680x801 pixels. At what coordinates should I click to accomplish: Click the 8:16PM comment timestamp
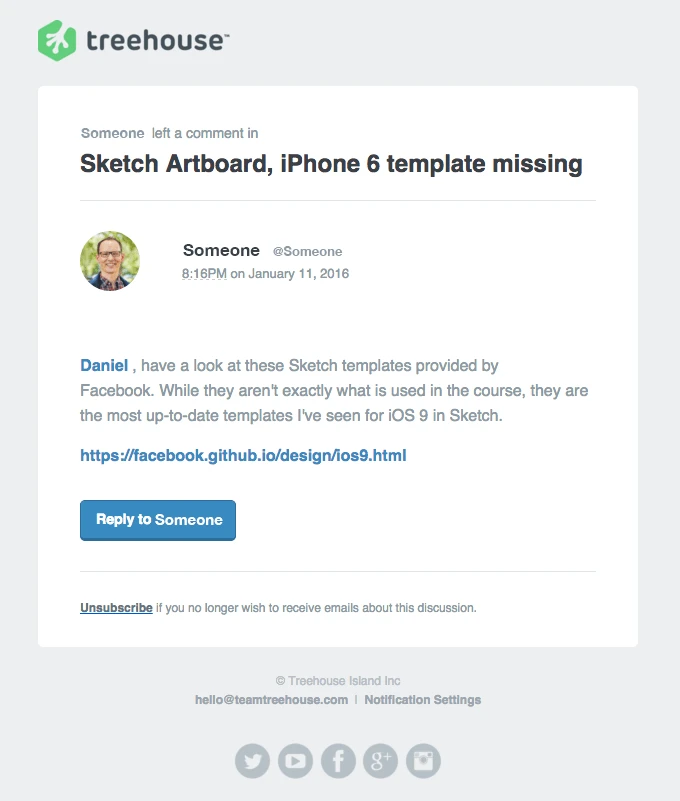[204, 273]
